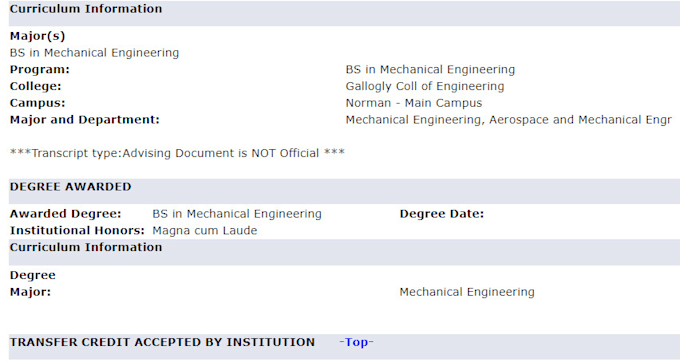Select the awarded BS in Mechanical Engineering value
Viewport: 680px width, 362px height.
pos(237,214)
